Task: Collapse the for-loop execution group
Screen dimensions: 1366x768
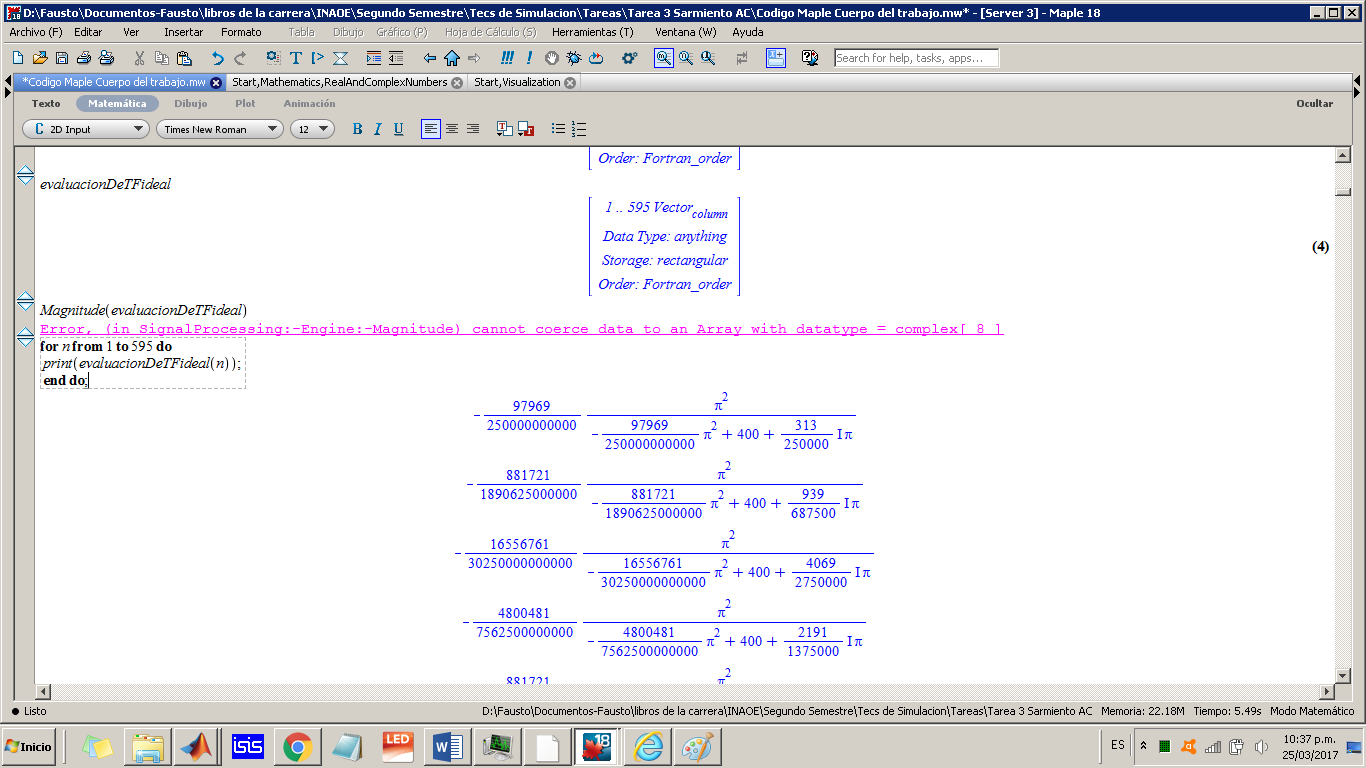Action: point(26,336)
